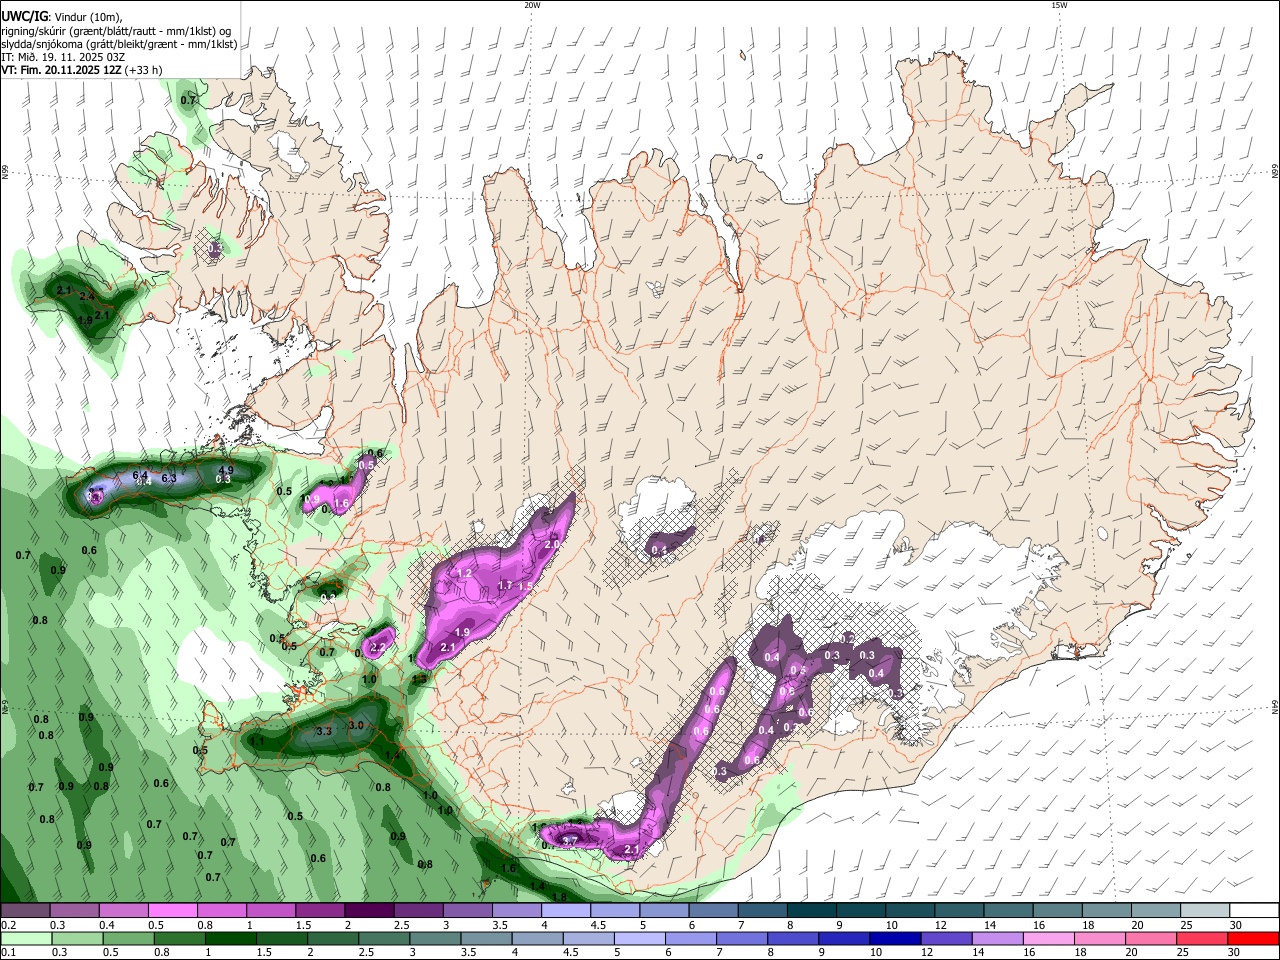
Task: Select the white 30 snow legend swatch
Action: pyautogui.click(x=1254, y=911)
